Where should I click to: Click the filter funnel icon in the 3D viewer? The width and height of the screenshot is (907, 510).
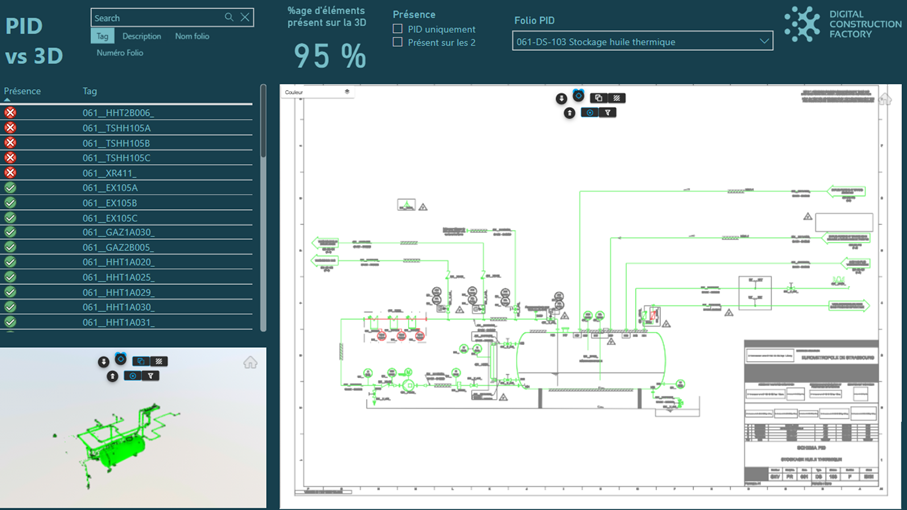click(x=150, y=376)
